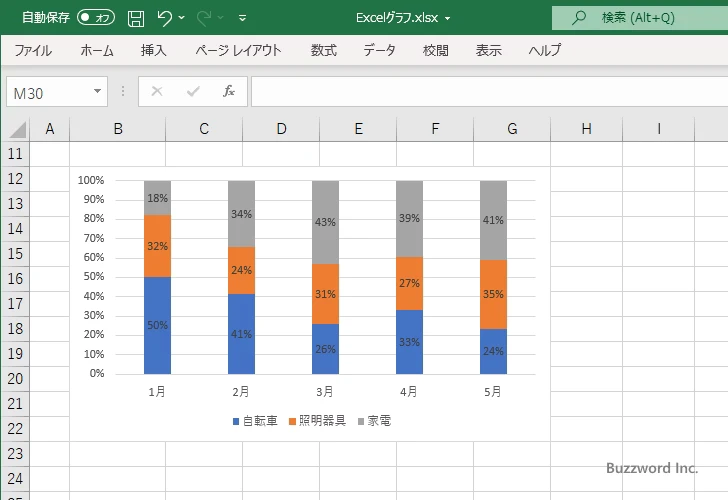Click the 24% blue segment for 5月

(494, 351)
